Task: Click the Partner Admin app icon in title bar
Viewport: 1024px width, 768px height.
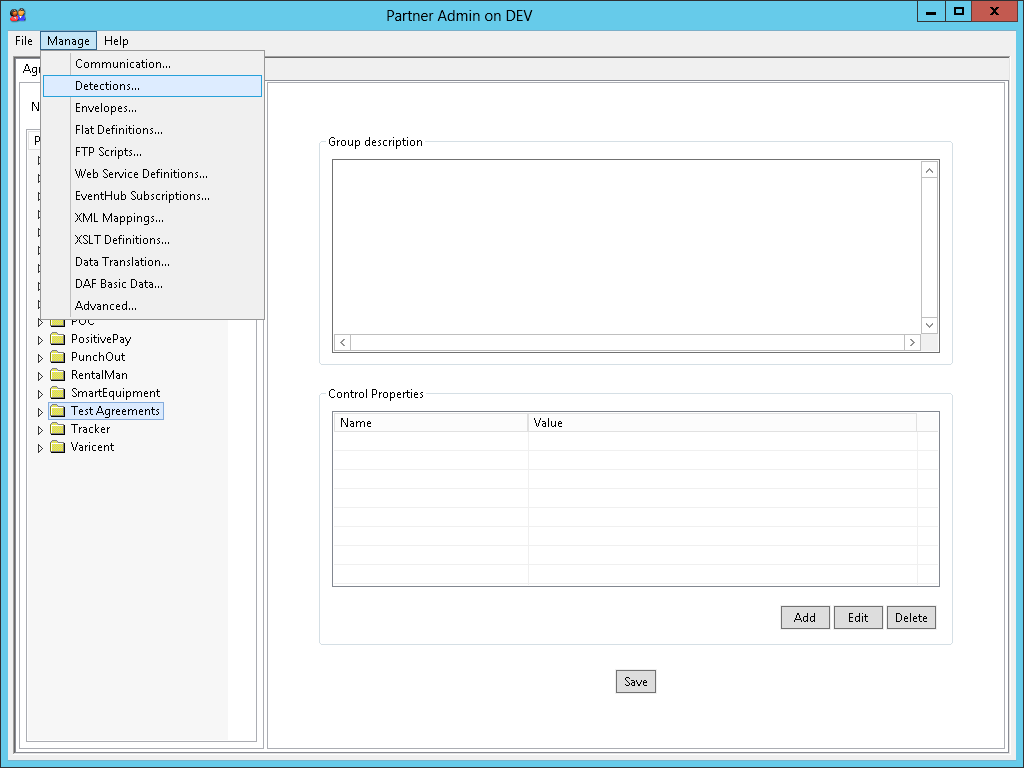Action: coord(17,14)
